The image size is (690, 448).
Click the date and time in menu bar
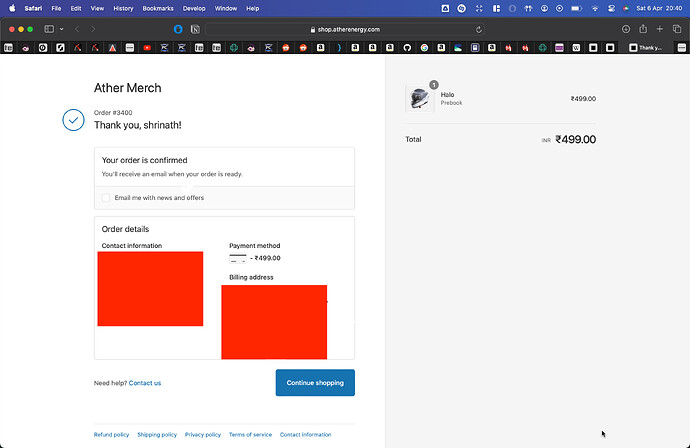pyautogui.click(x=659, y=8)
